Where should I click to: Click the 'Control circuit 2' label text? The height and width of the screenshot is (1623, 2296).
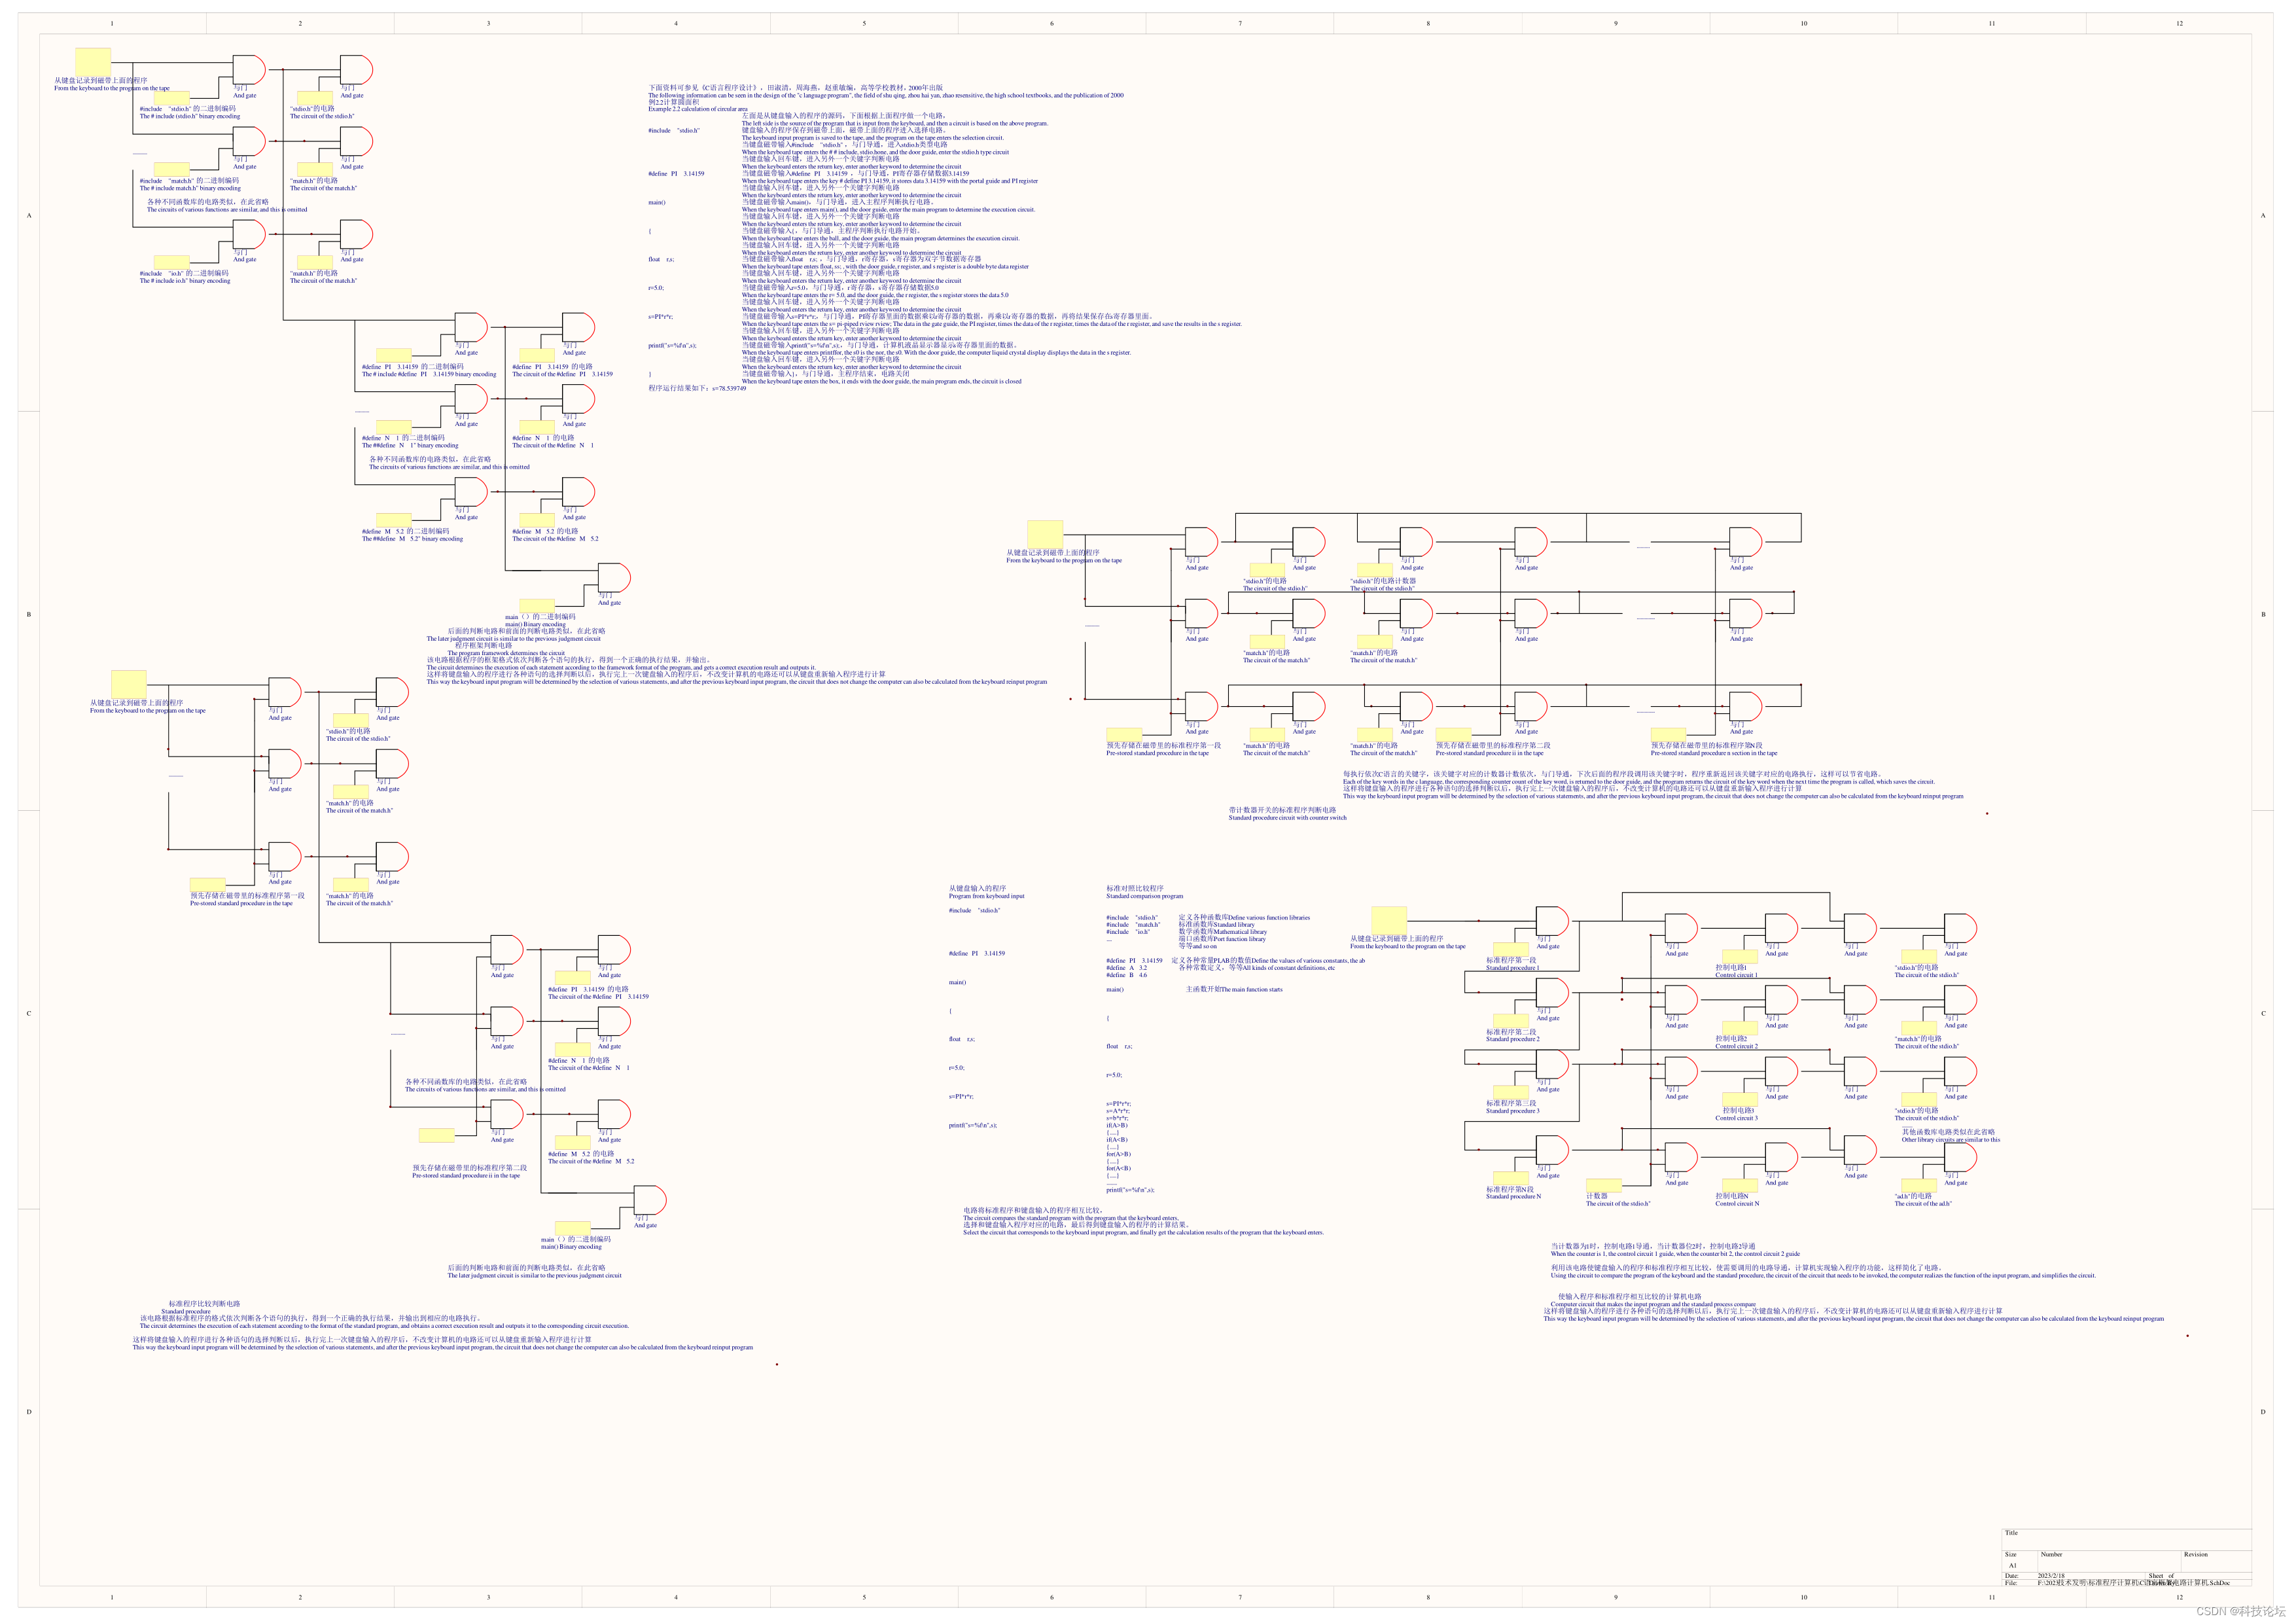point(1736,1046)
